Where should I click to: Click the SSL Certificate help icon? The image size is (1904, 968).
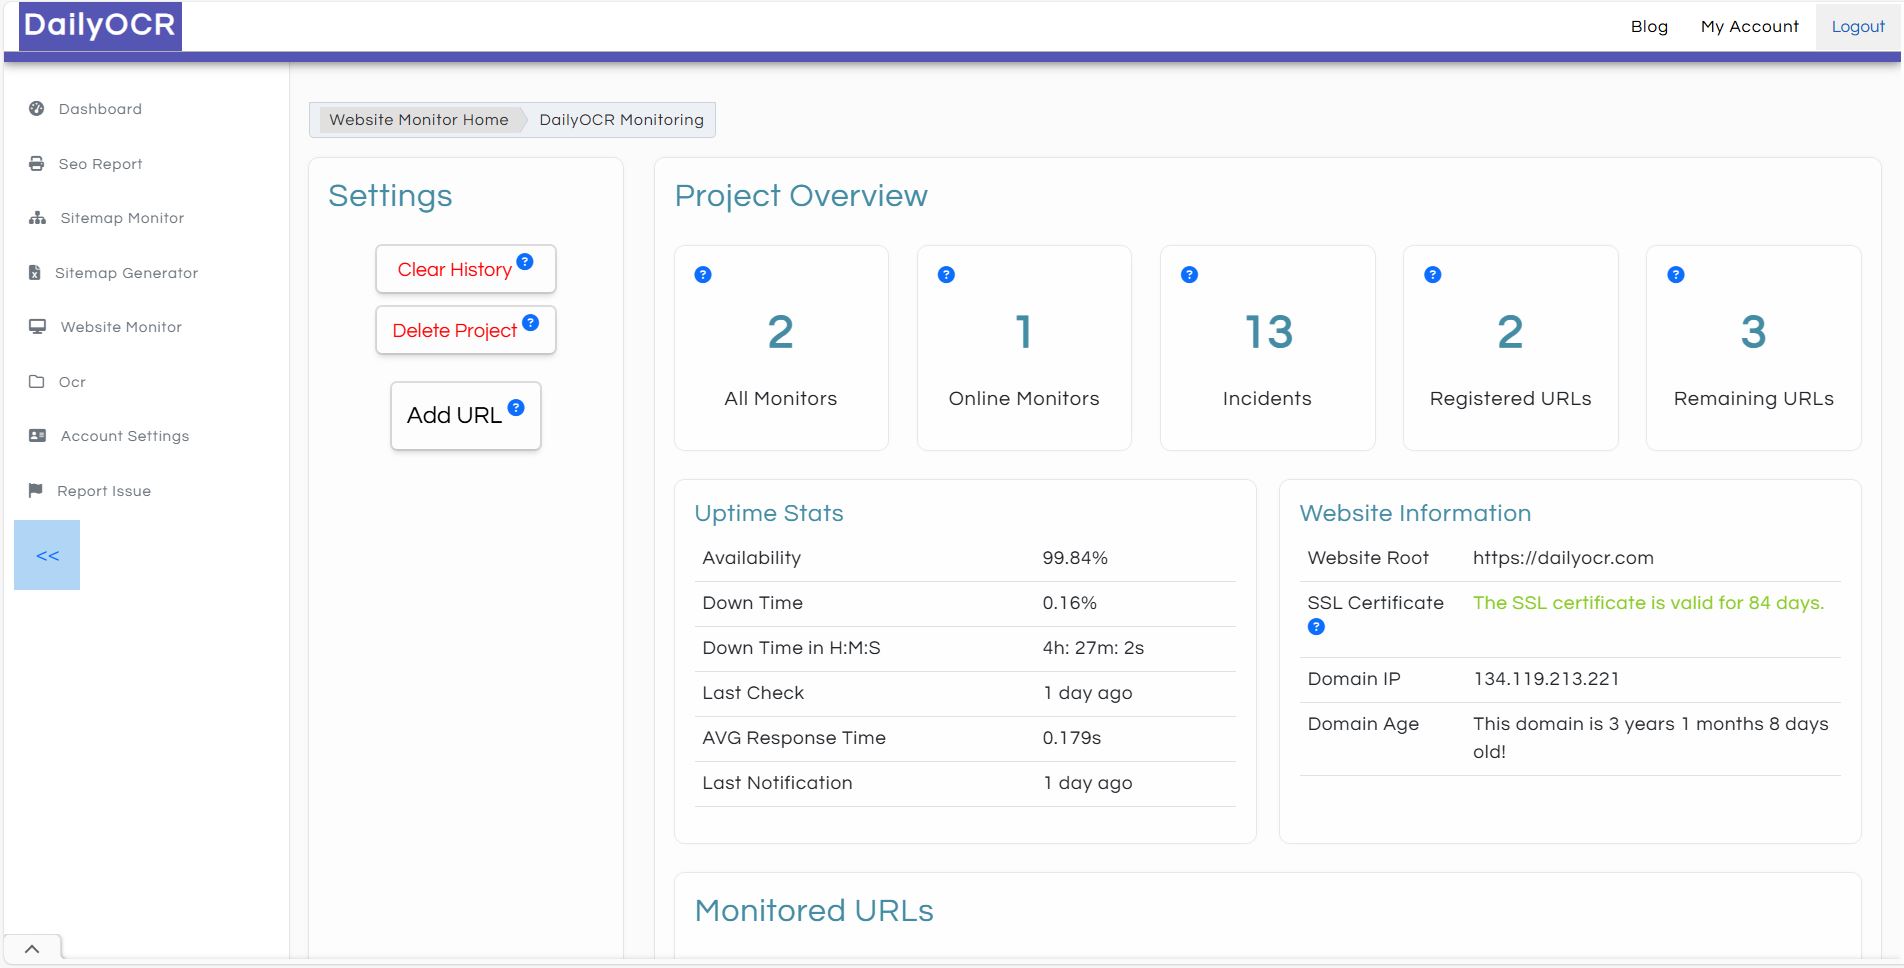click(1316, 627)
